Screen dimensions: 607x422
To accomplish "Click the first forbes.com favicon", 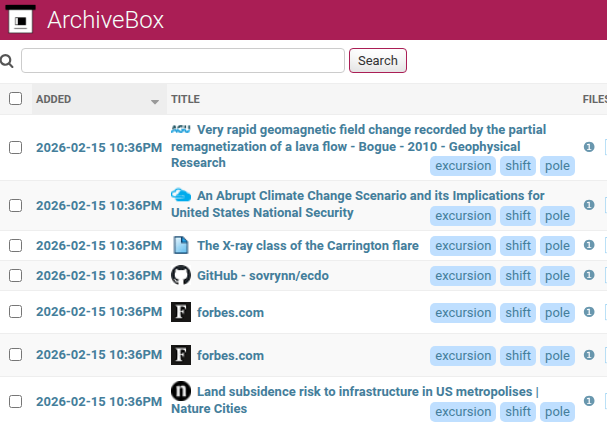I will click(x=180, y=312).
